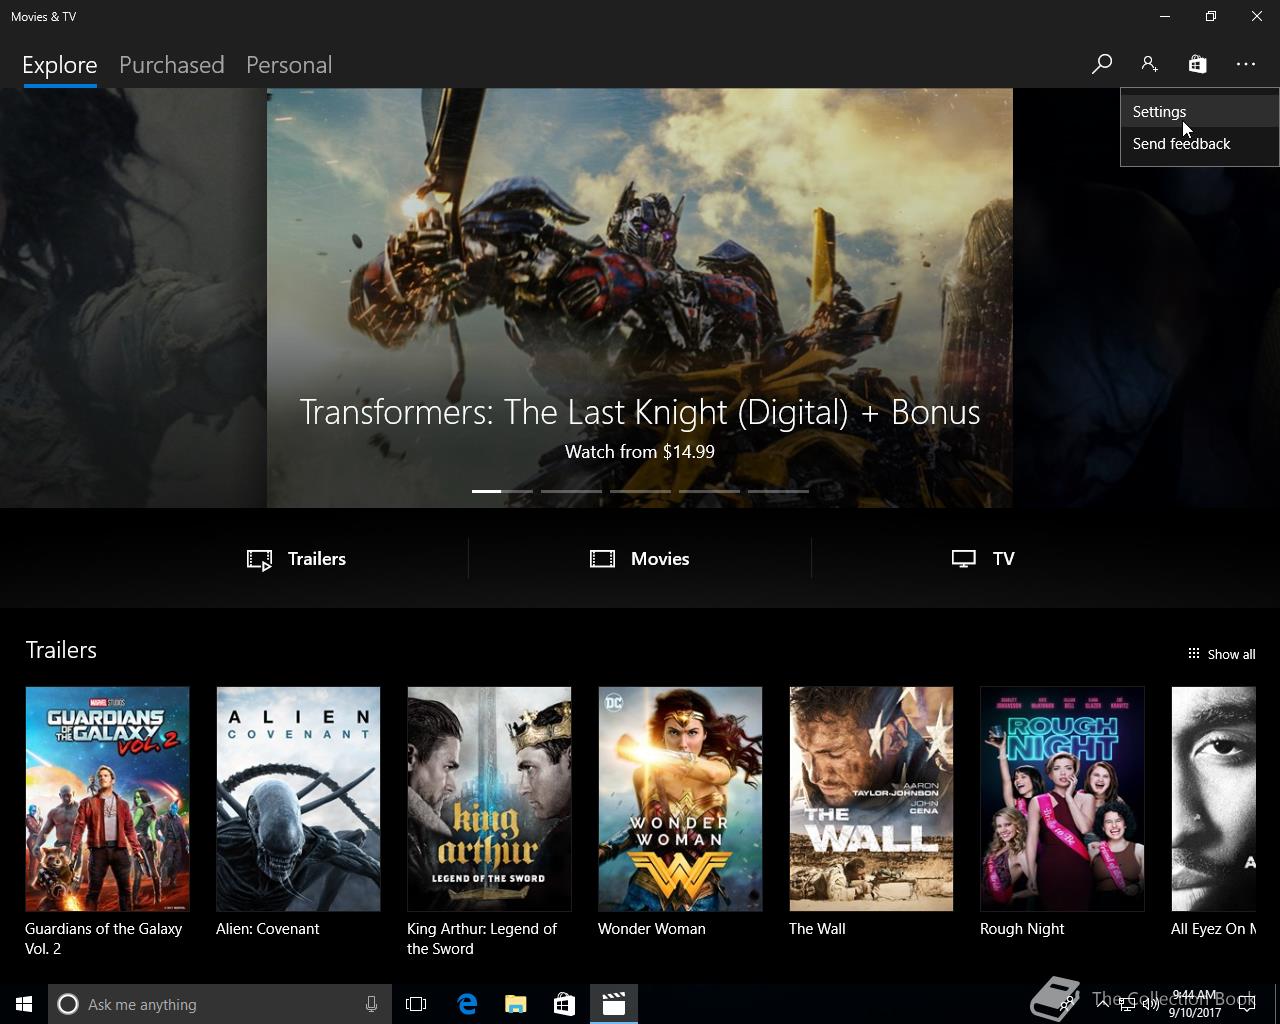The width and height of the screenshot is (1280, 1024).
Task: Open King Arthur poster thumbnail
Action: [489, 799]
